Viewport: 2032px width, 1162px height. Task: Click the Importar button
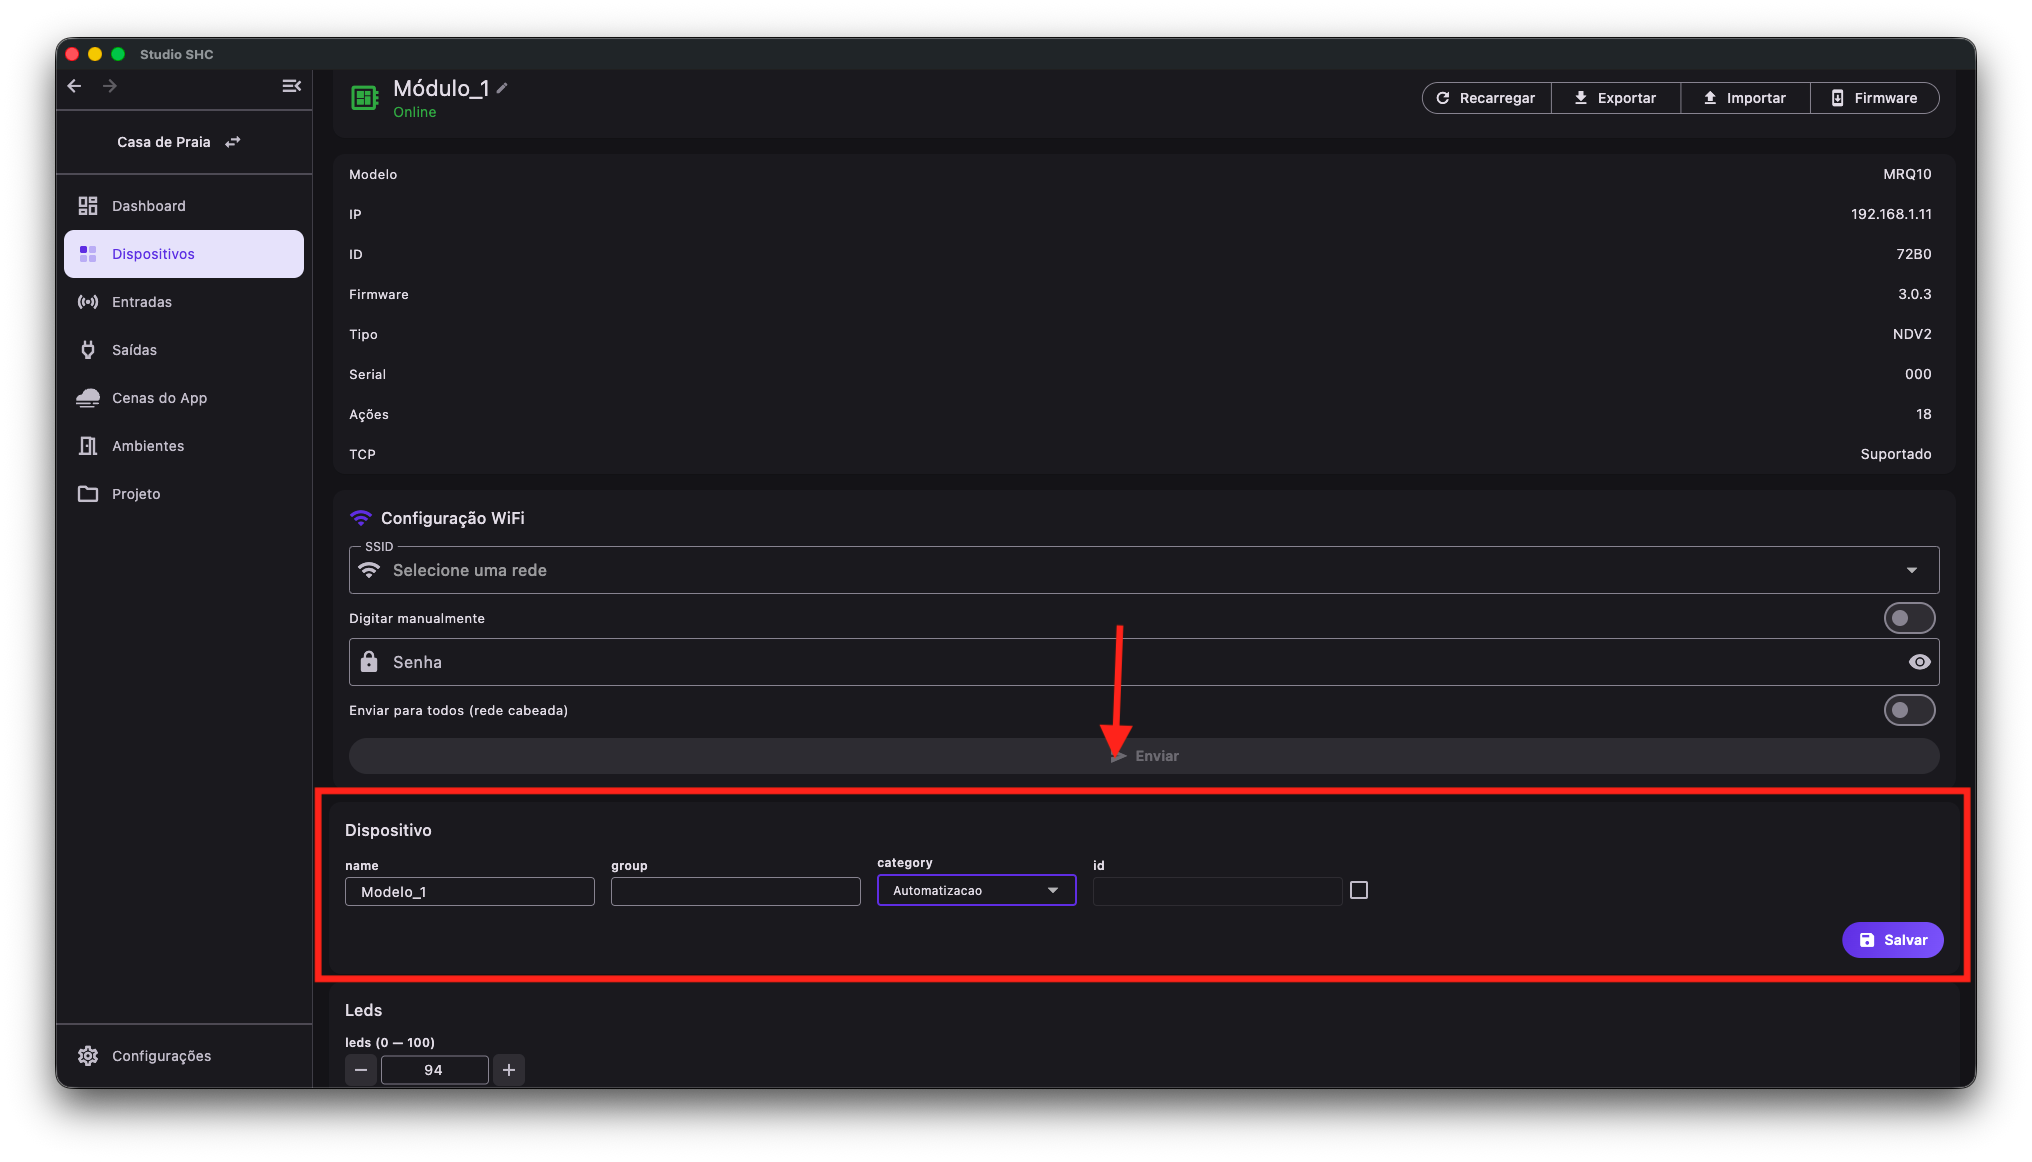(1746, 98)
